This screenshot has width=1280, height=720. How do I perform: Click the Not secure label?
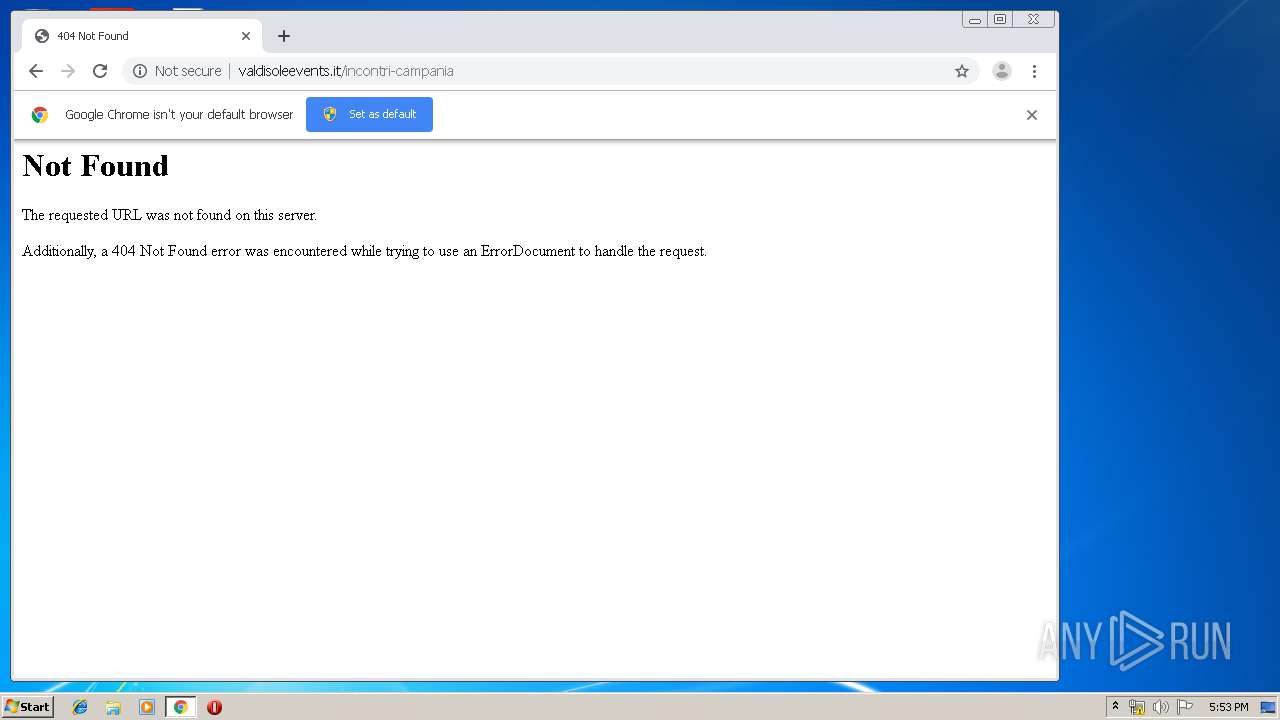188,71
